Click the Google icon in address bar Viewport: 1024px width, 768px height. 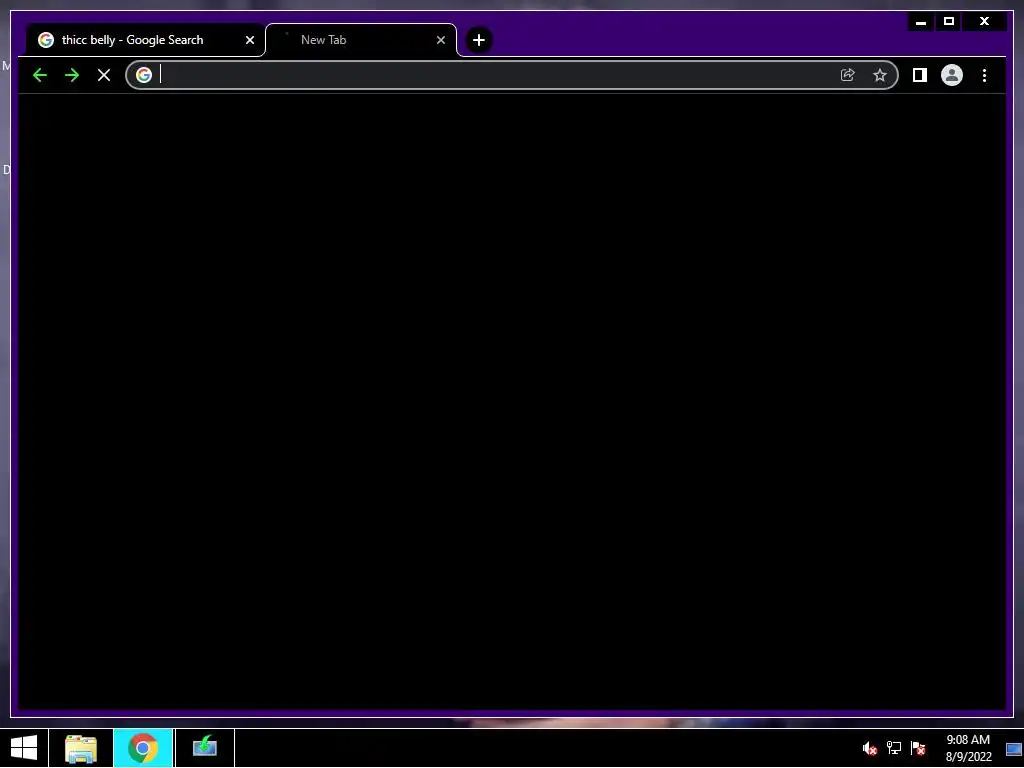click(144, 75)
